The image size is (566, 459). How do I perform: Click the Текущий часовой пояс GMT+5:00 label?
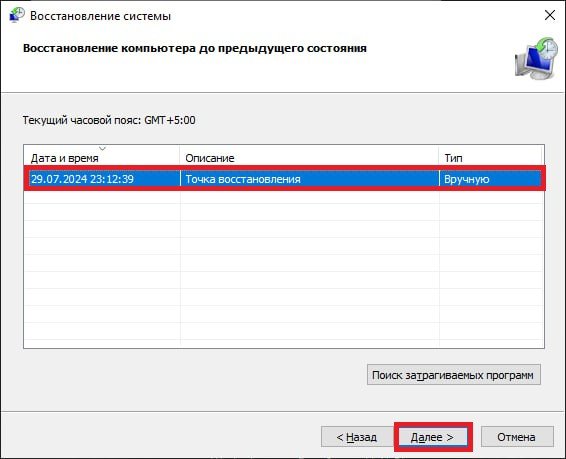point(109,120)
